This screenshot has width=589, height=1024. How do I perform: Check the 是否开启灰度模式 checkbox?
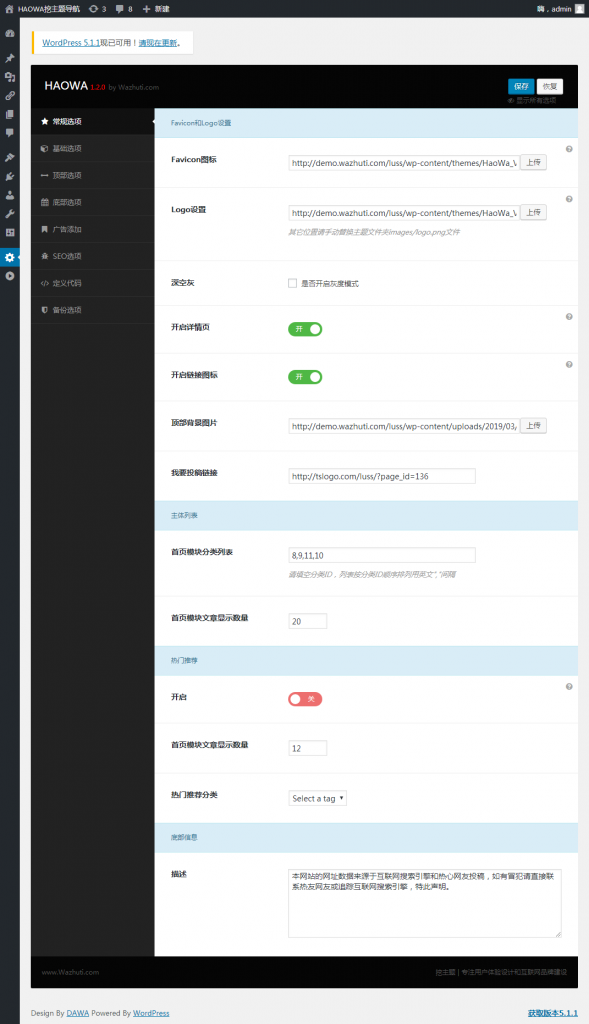pos(293,283)
